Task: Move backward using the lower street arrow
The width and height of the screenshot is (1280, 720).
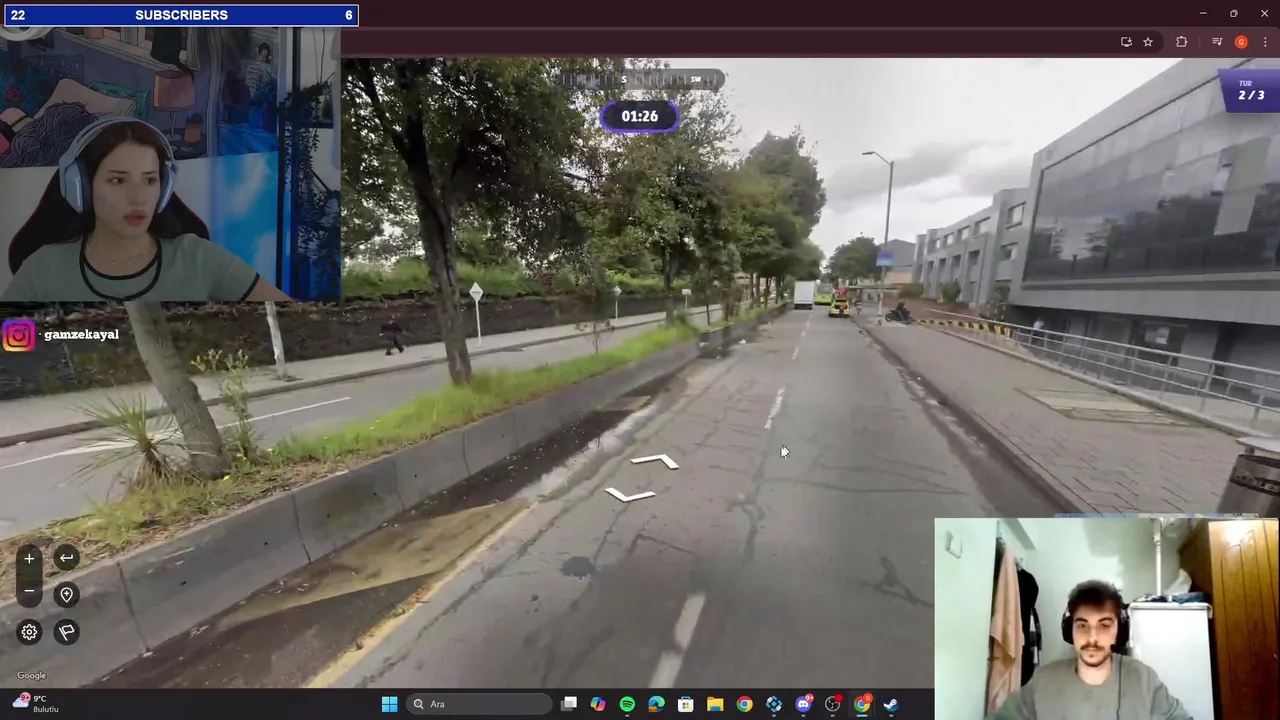Action: click(x=630, y=494)
